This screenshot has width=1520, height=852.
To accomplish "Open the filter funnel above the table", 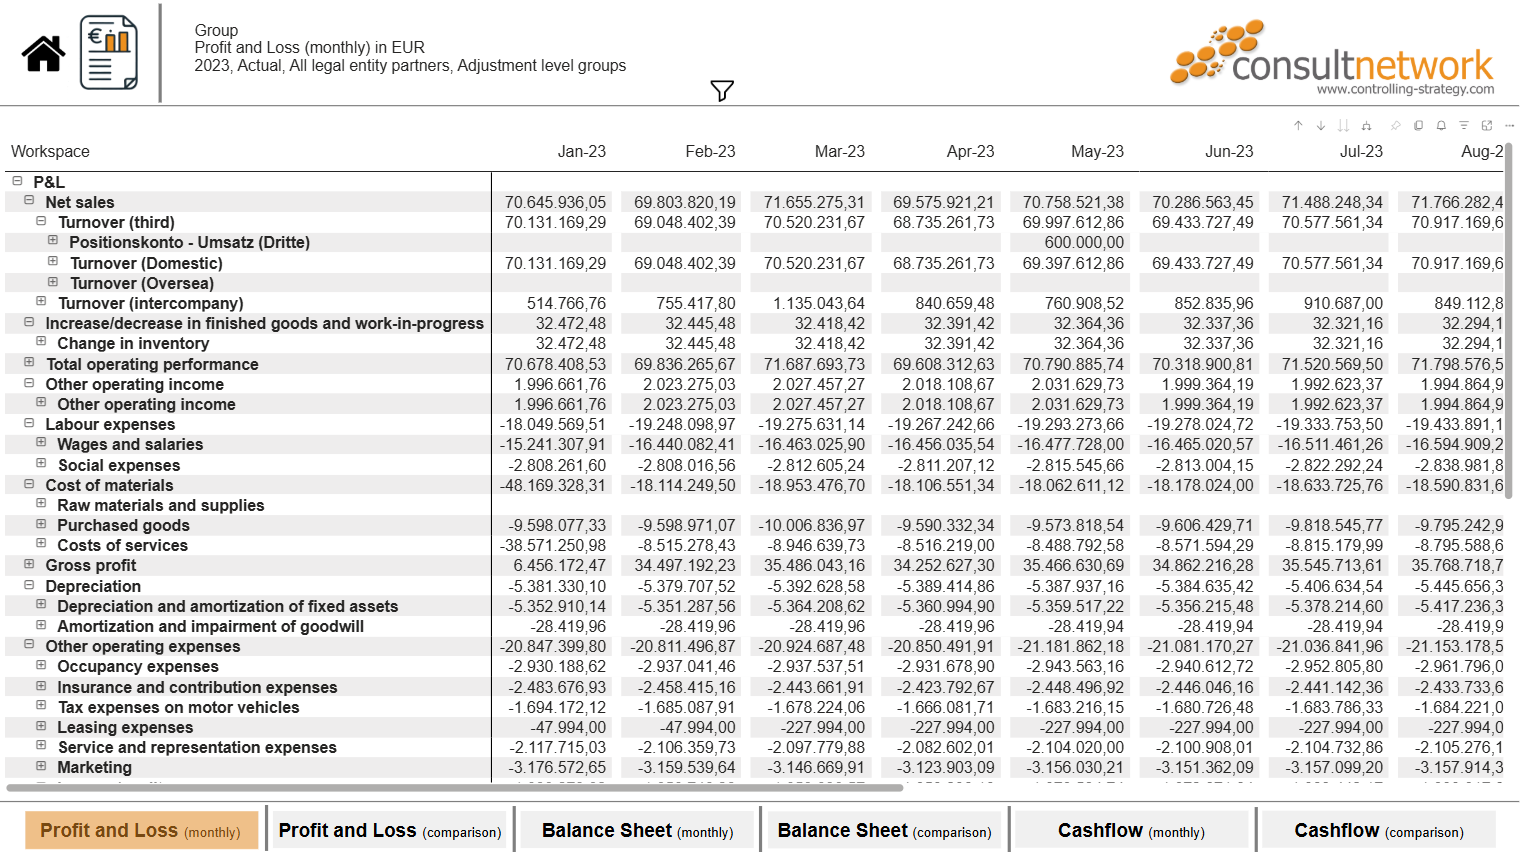I will pos(722,90).
